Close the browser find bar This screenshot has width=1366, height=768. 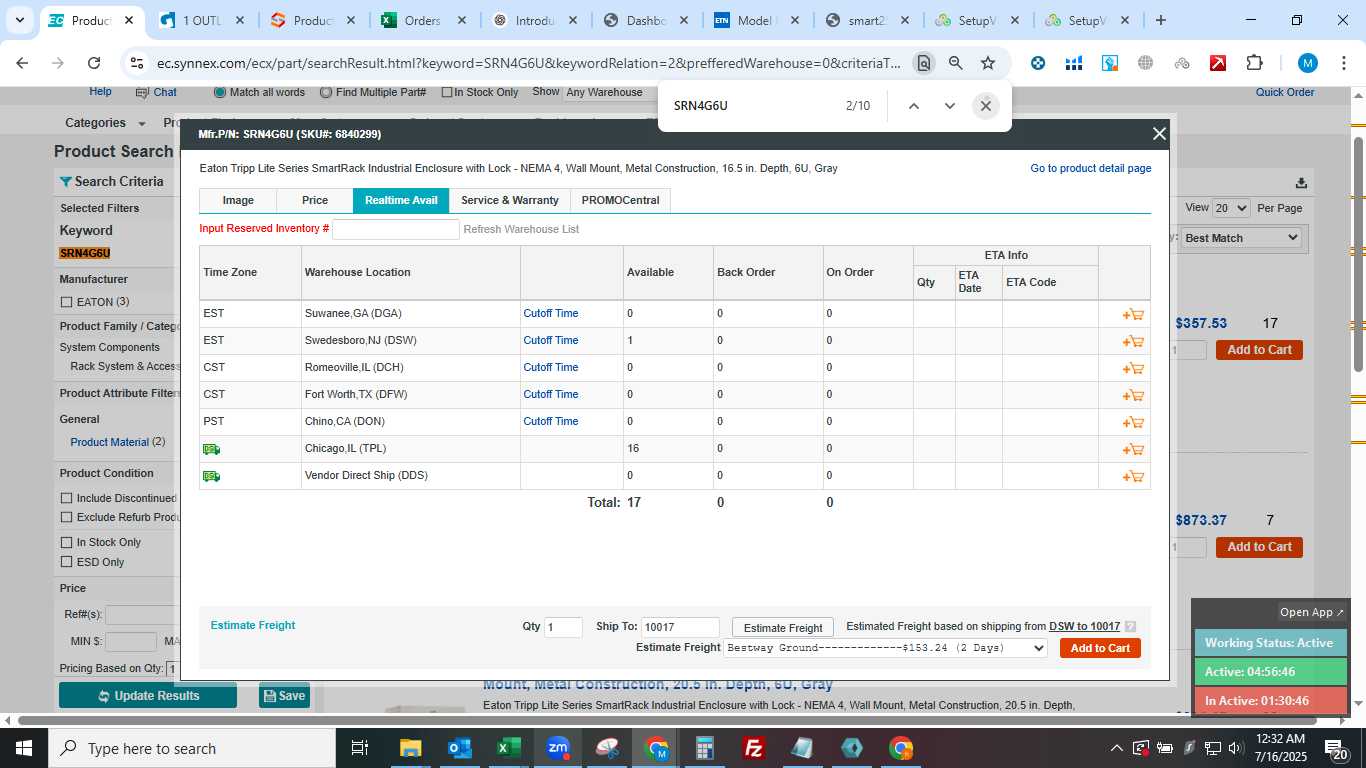tap(985, 105)
